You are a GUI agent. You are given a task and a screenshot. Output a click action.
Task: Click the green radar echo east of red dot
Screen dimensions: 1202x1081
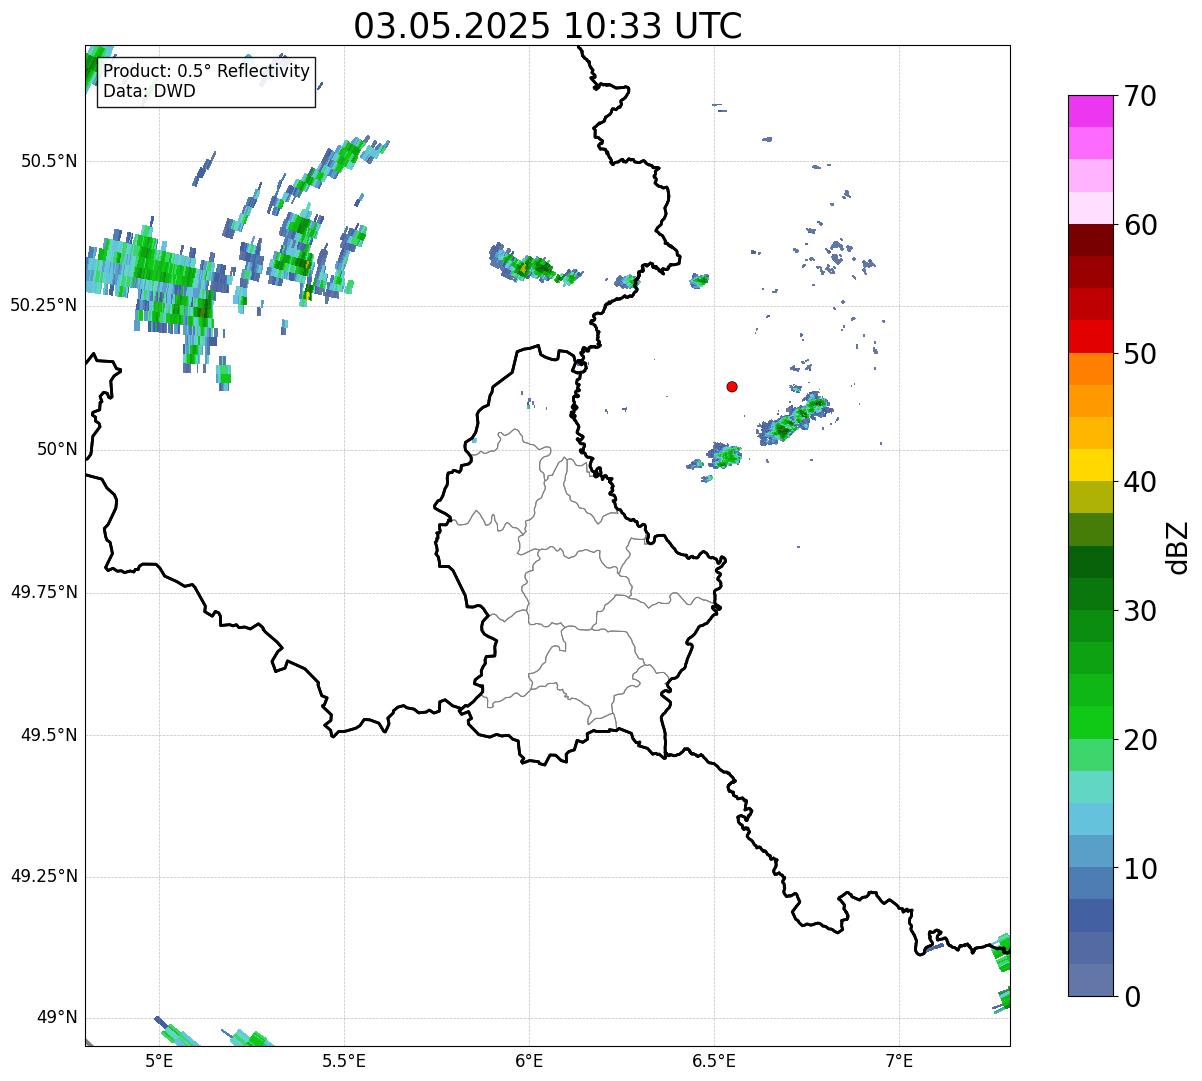coord(794,420)
